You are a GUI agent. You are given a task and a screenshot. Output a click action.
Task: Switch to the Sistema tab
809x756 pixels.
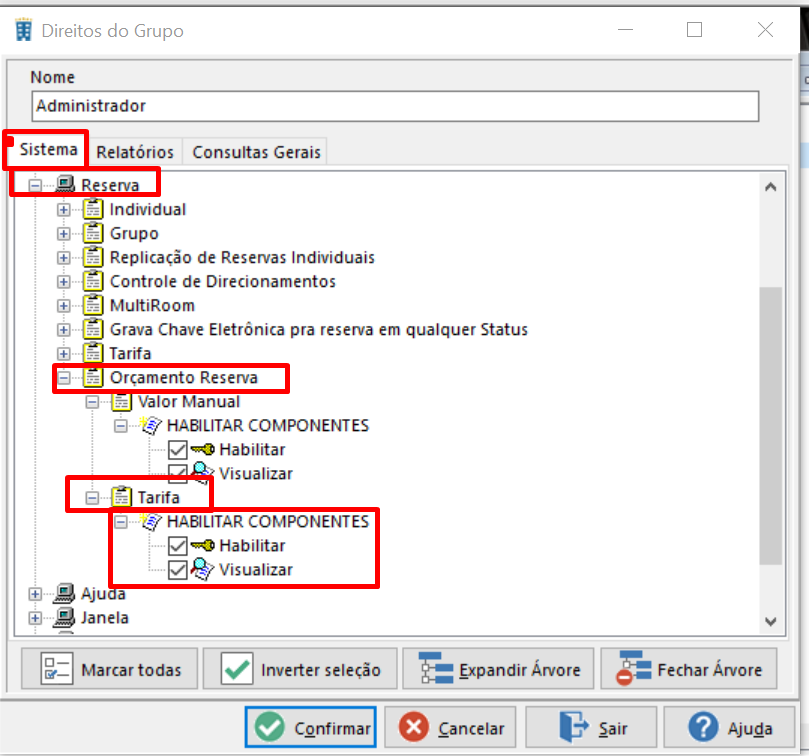point(48,149)
